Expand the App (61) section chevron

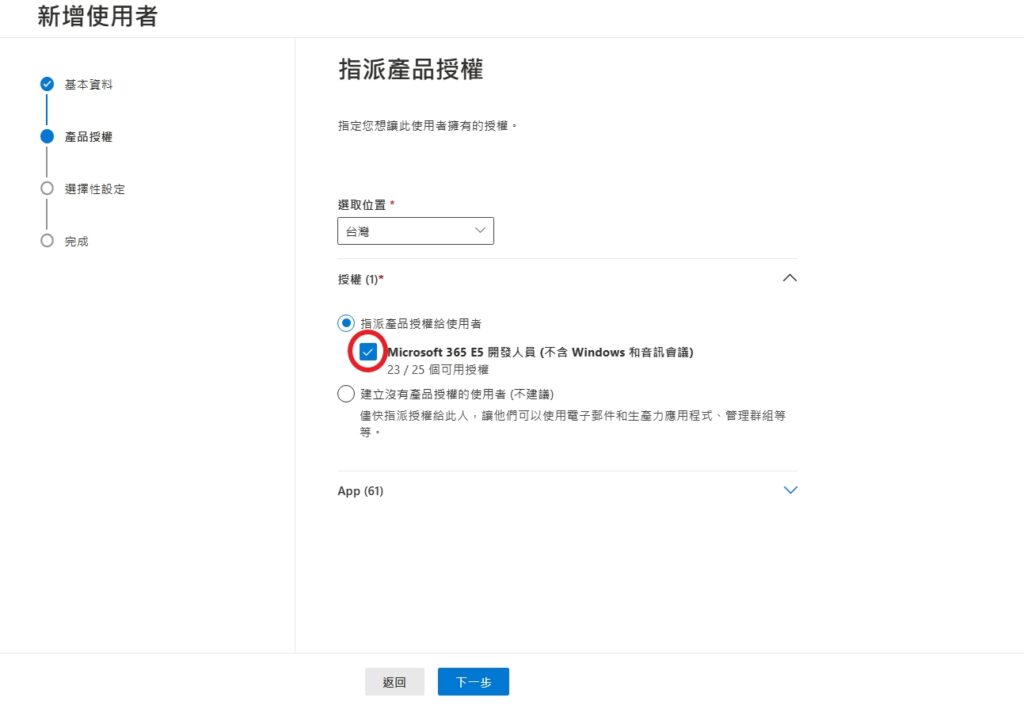[x=790, y=490]
